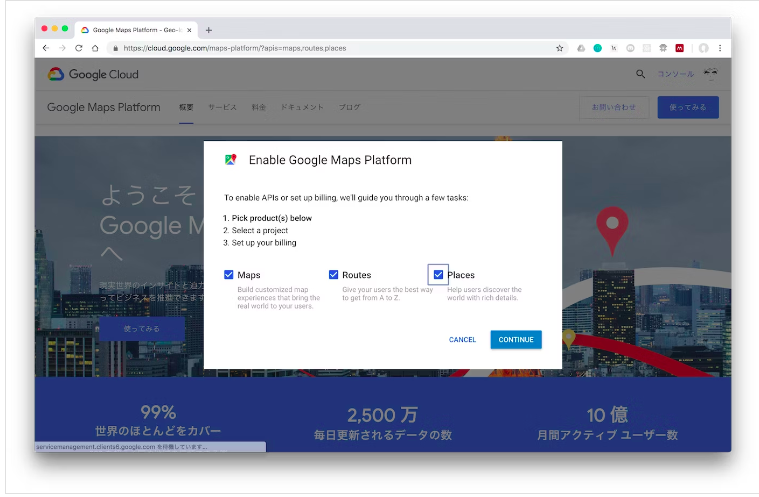The height and width of the screenshot is (497, 759).
Task: Click the browser forward arrow
Action: [62, 48]
